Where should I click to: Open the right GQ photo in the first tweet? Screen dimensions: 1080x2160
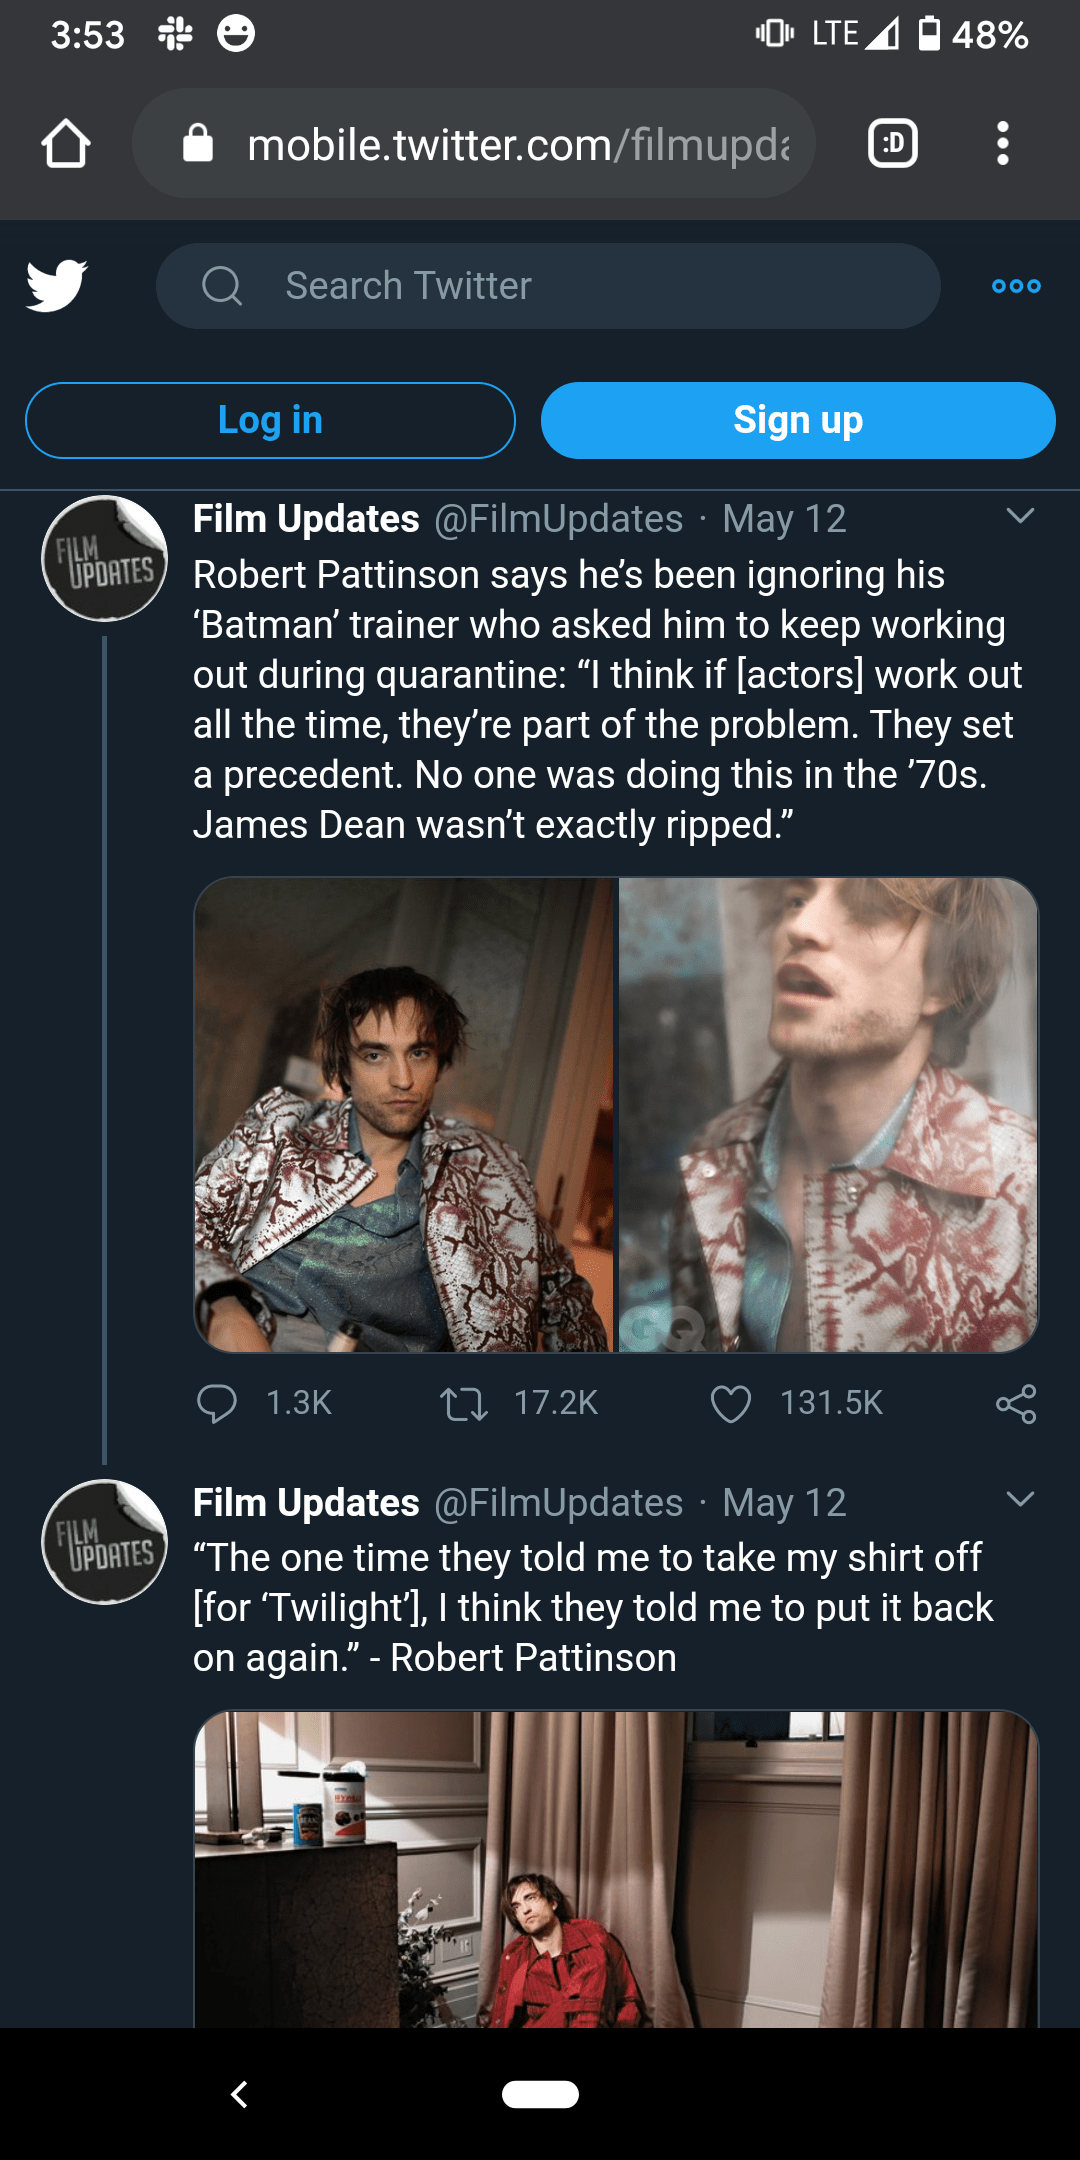click(x=828, y=1114)
